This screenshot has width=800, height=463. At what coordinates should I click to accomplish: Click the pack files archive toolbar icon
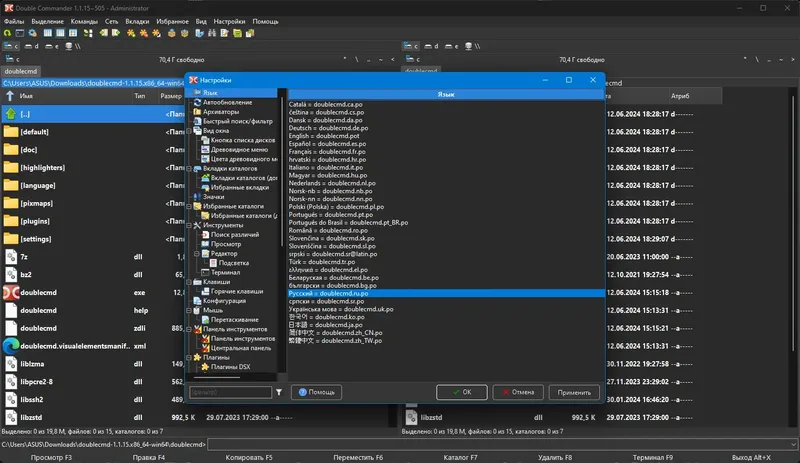point(171,33)
